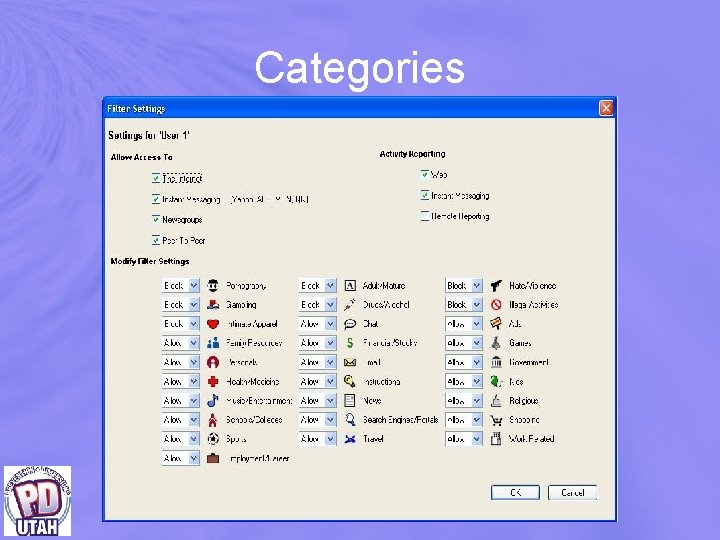
Task: Click the Travel airplane icon
Action: [350, 439]
